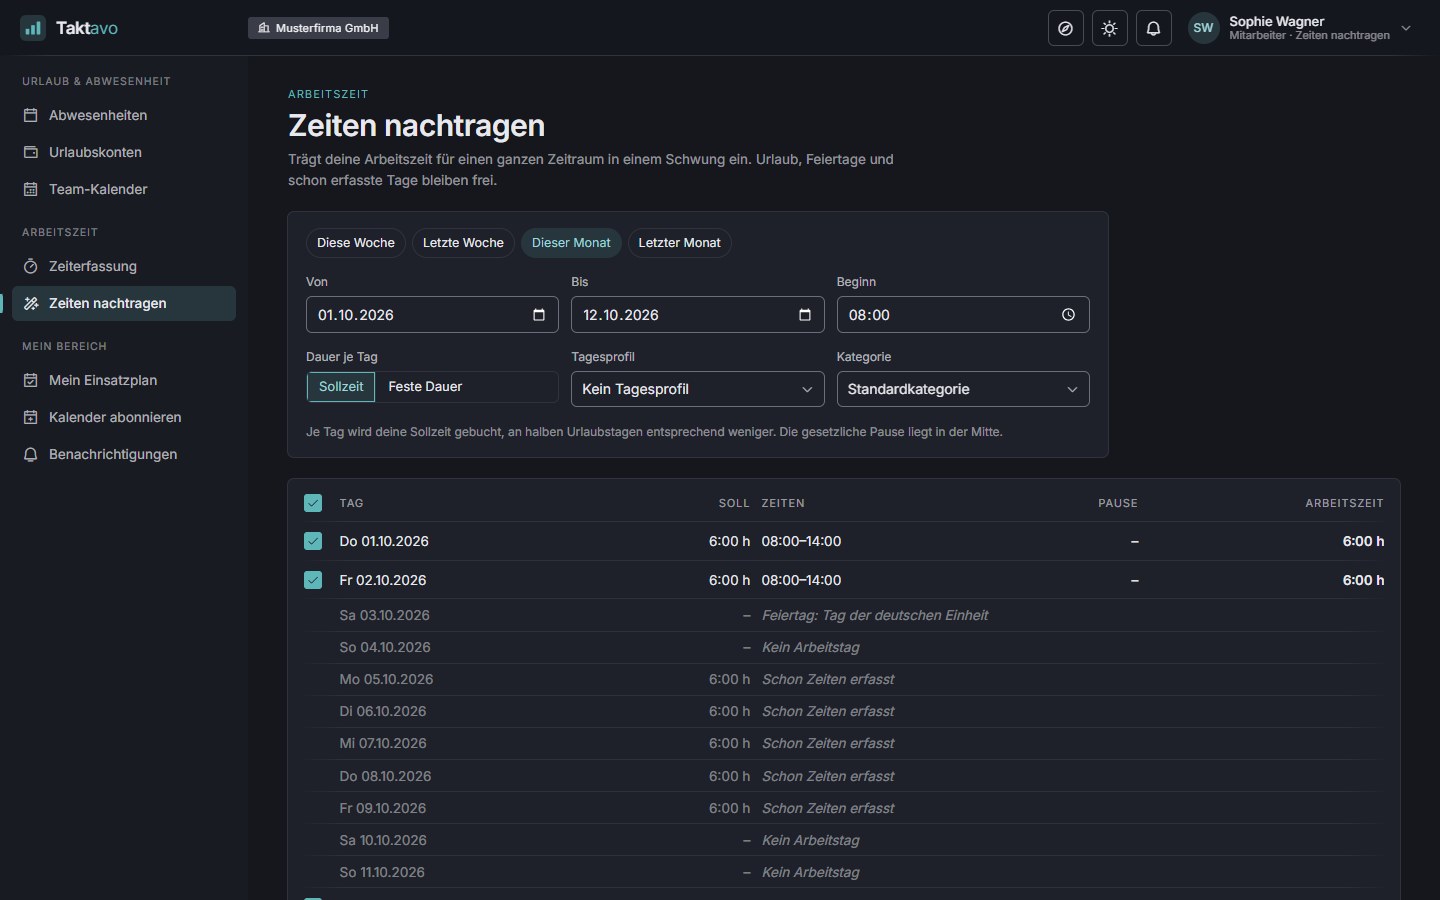Go to Urlaubskonten page
This screenshot has width=1440, height=900.
124,152
